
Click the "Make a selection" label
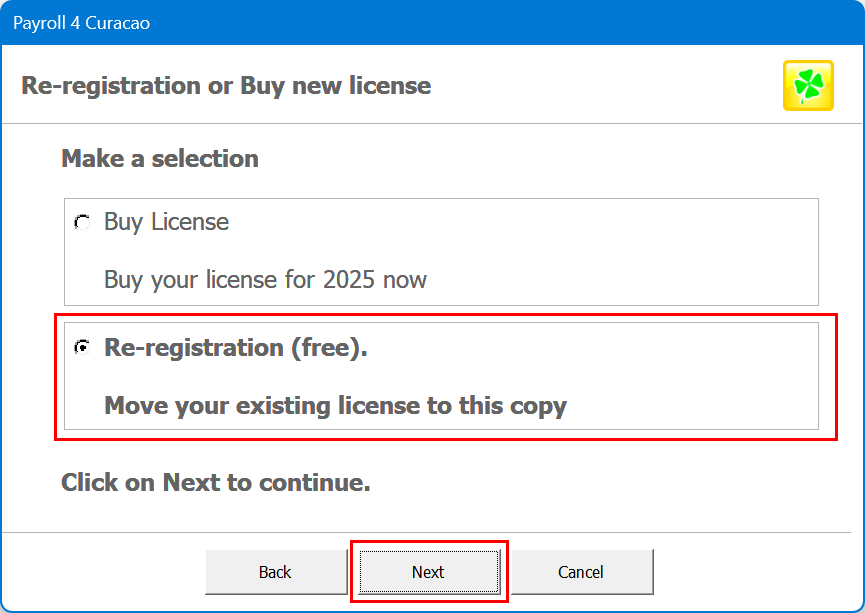pyautogui.click(x=160, y=159)
